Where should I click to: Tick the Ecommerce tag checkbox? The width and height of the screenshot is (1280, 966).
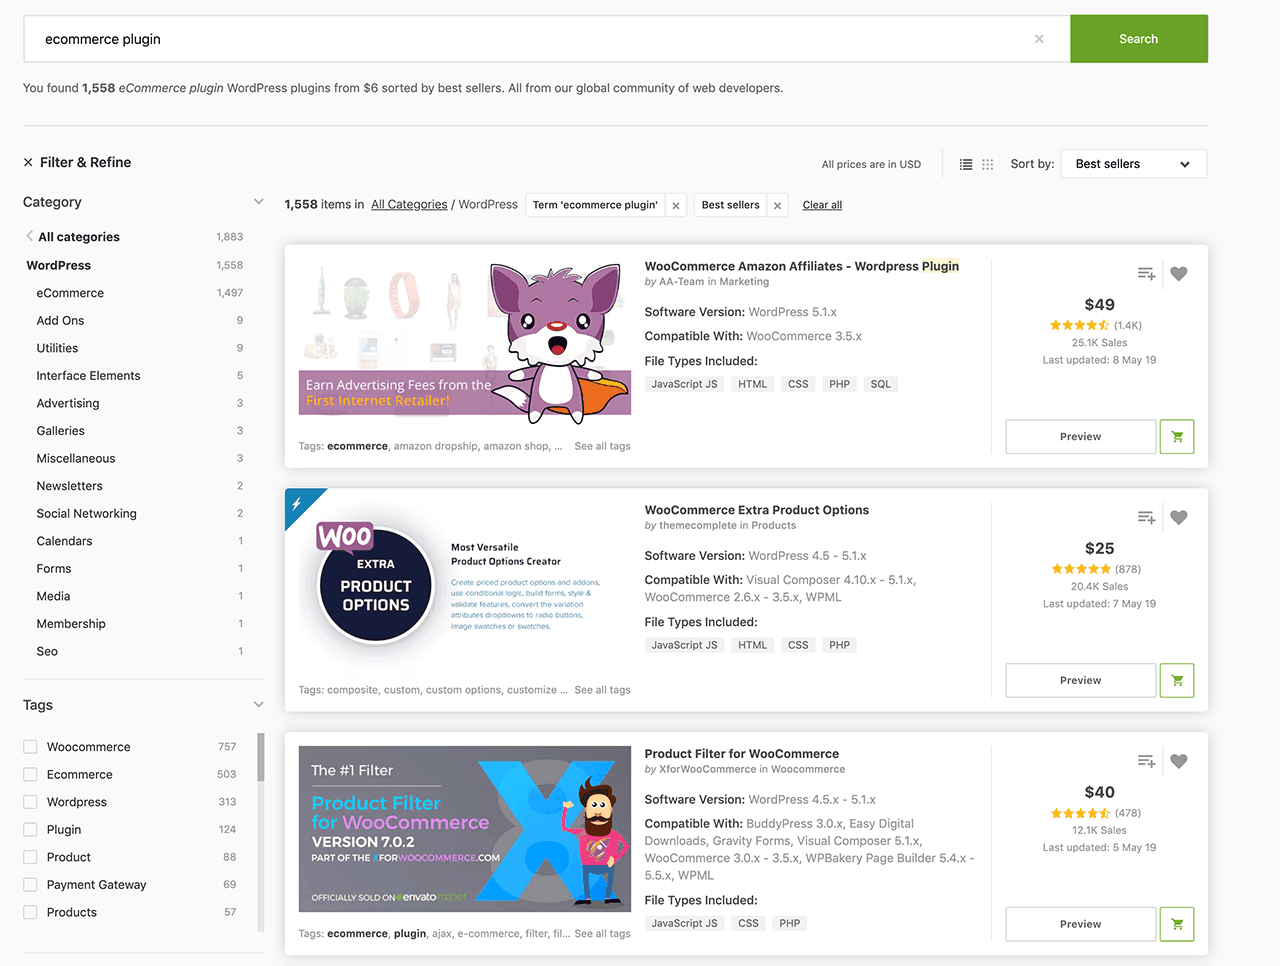click(x=30, y=774)
